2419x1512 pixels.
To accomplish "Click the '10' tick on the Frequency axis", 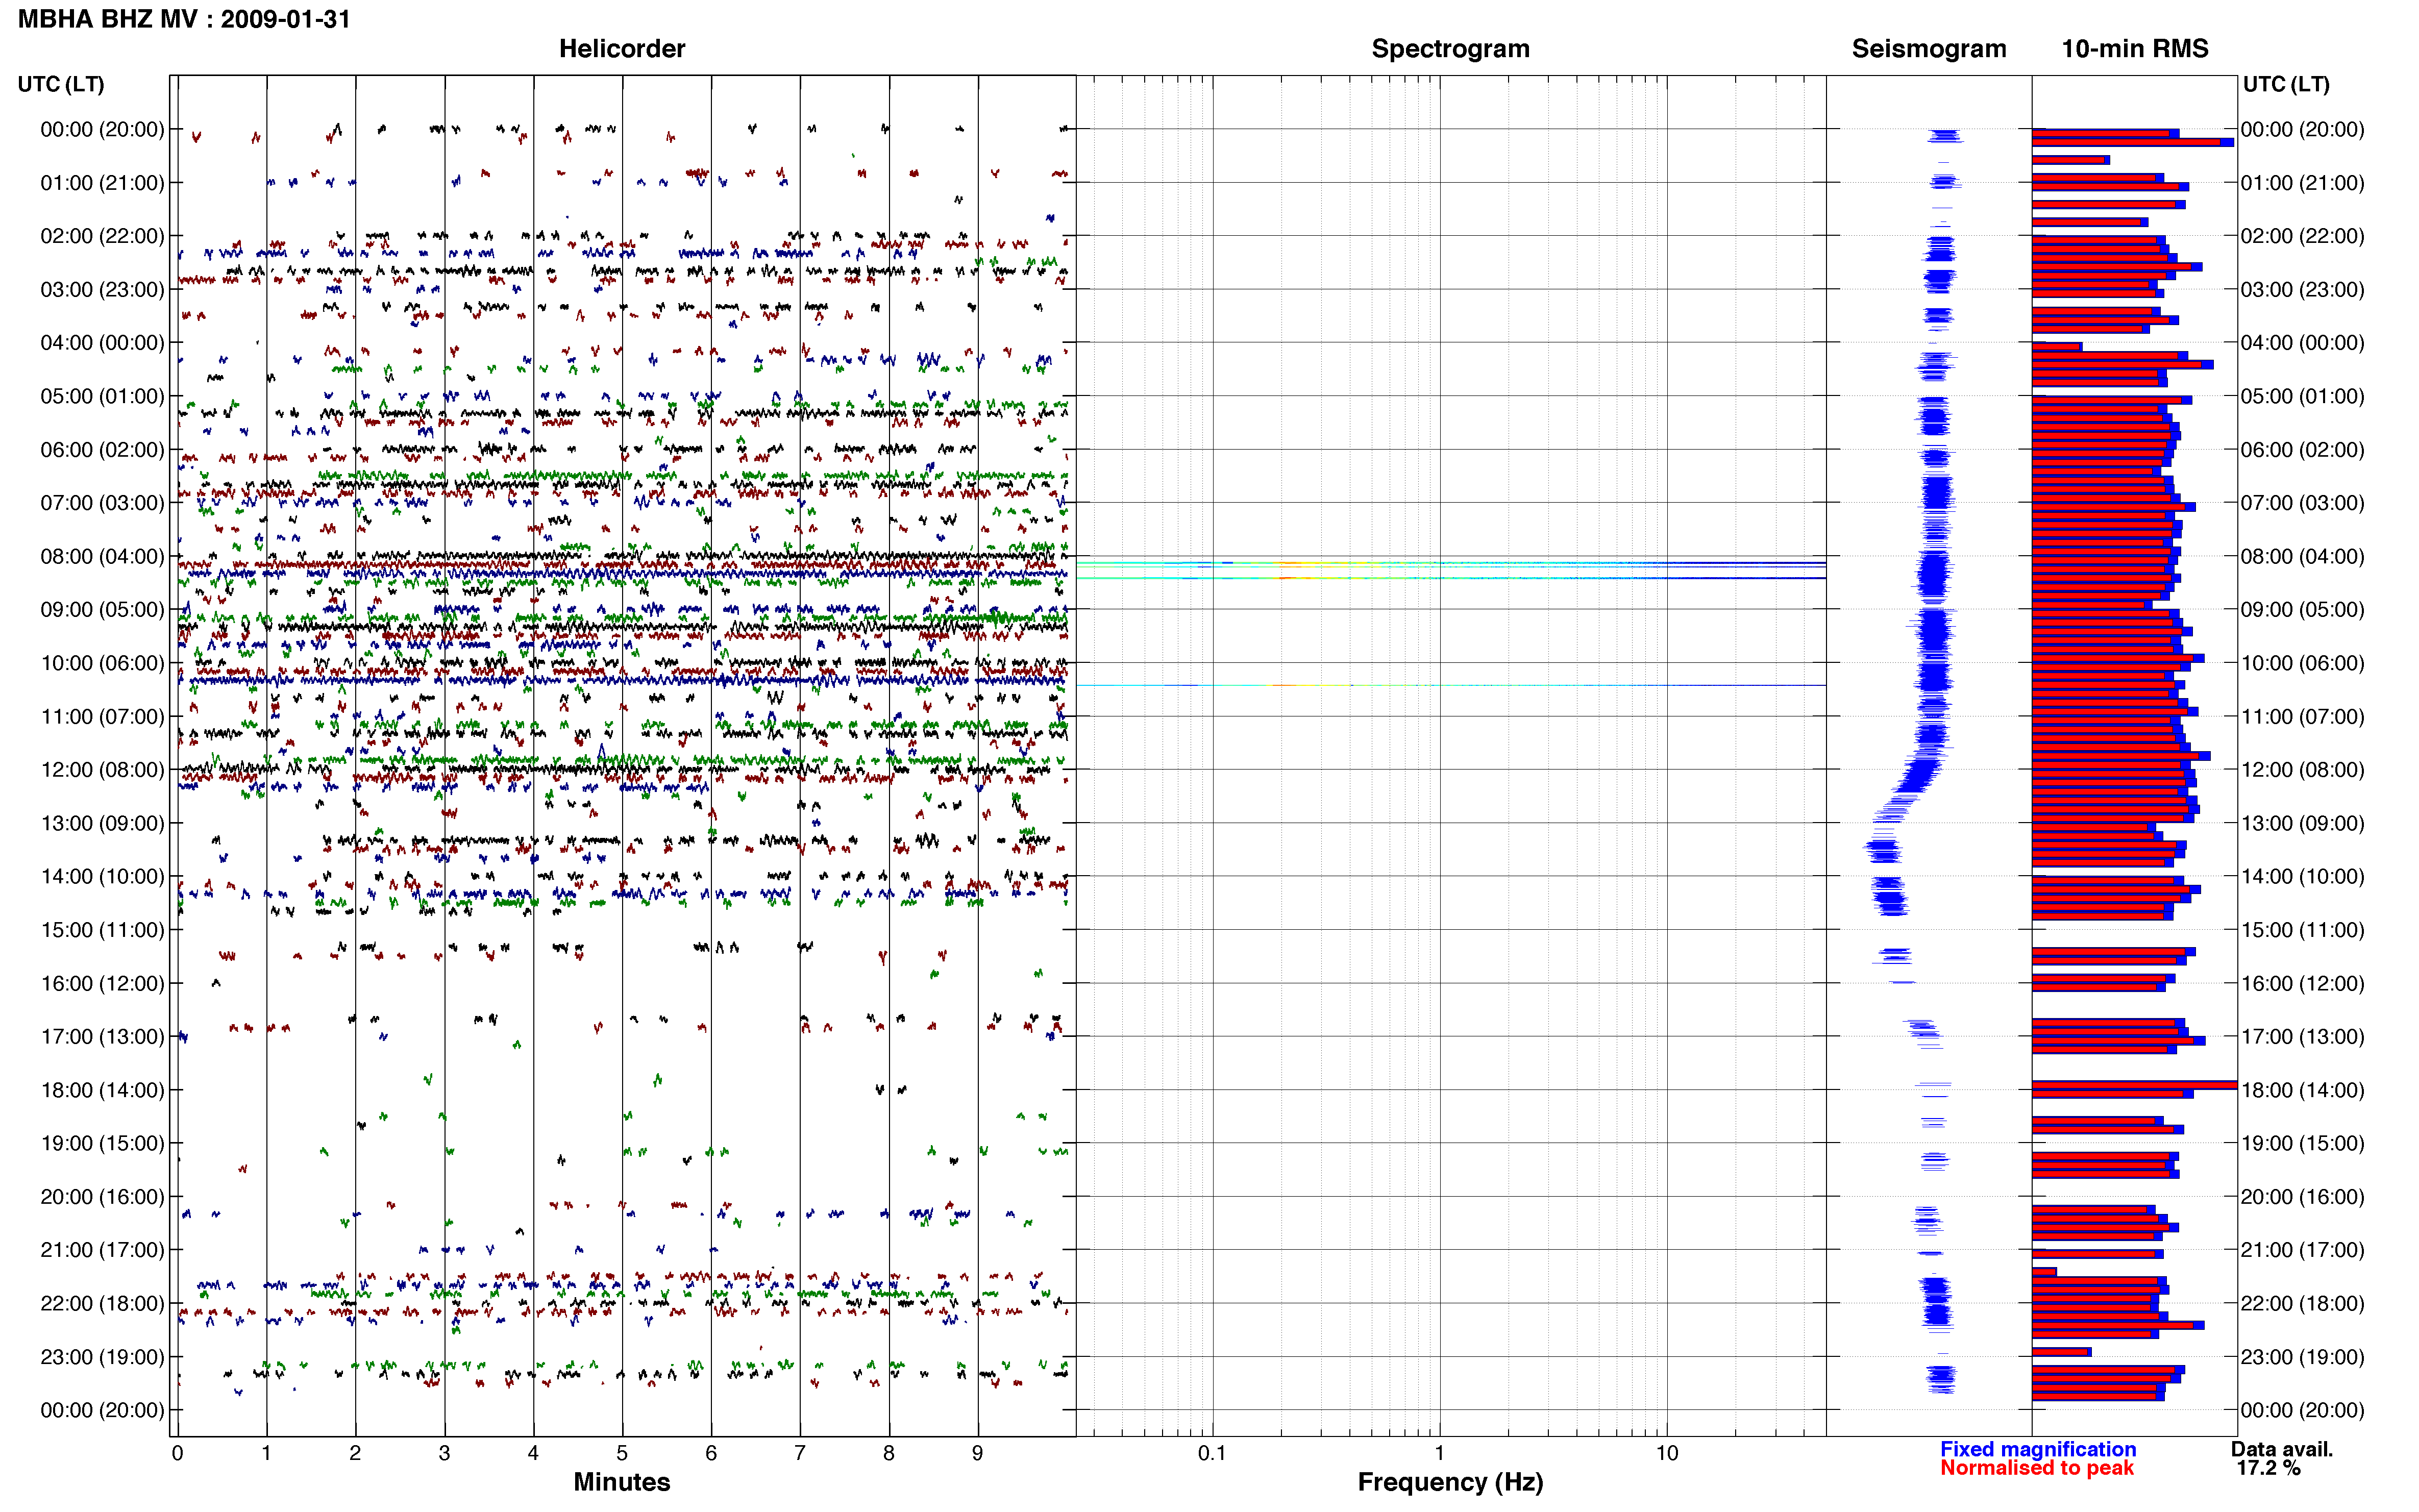I will point(1667,1454).
